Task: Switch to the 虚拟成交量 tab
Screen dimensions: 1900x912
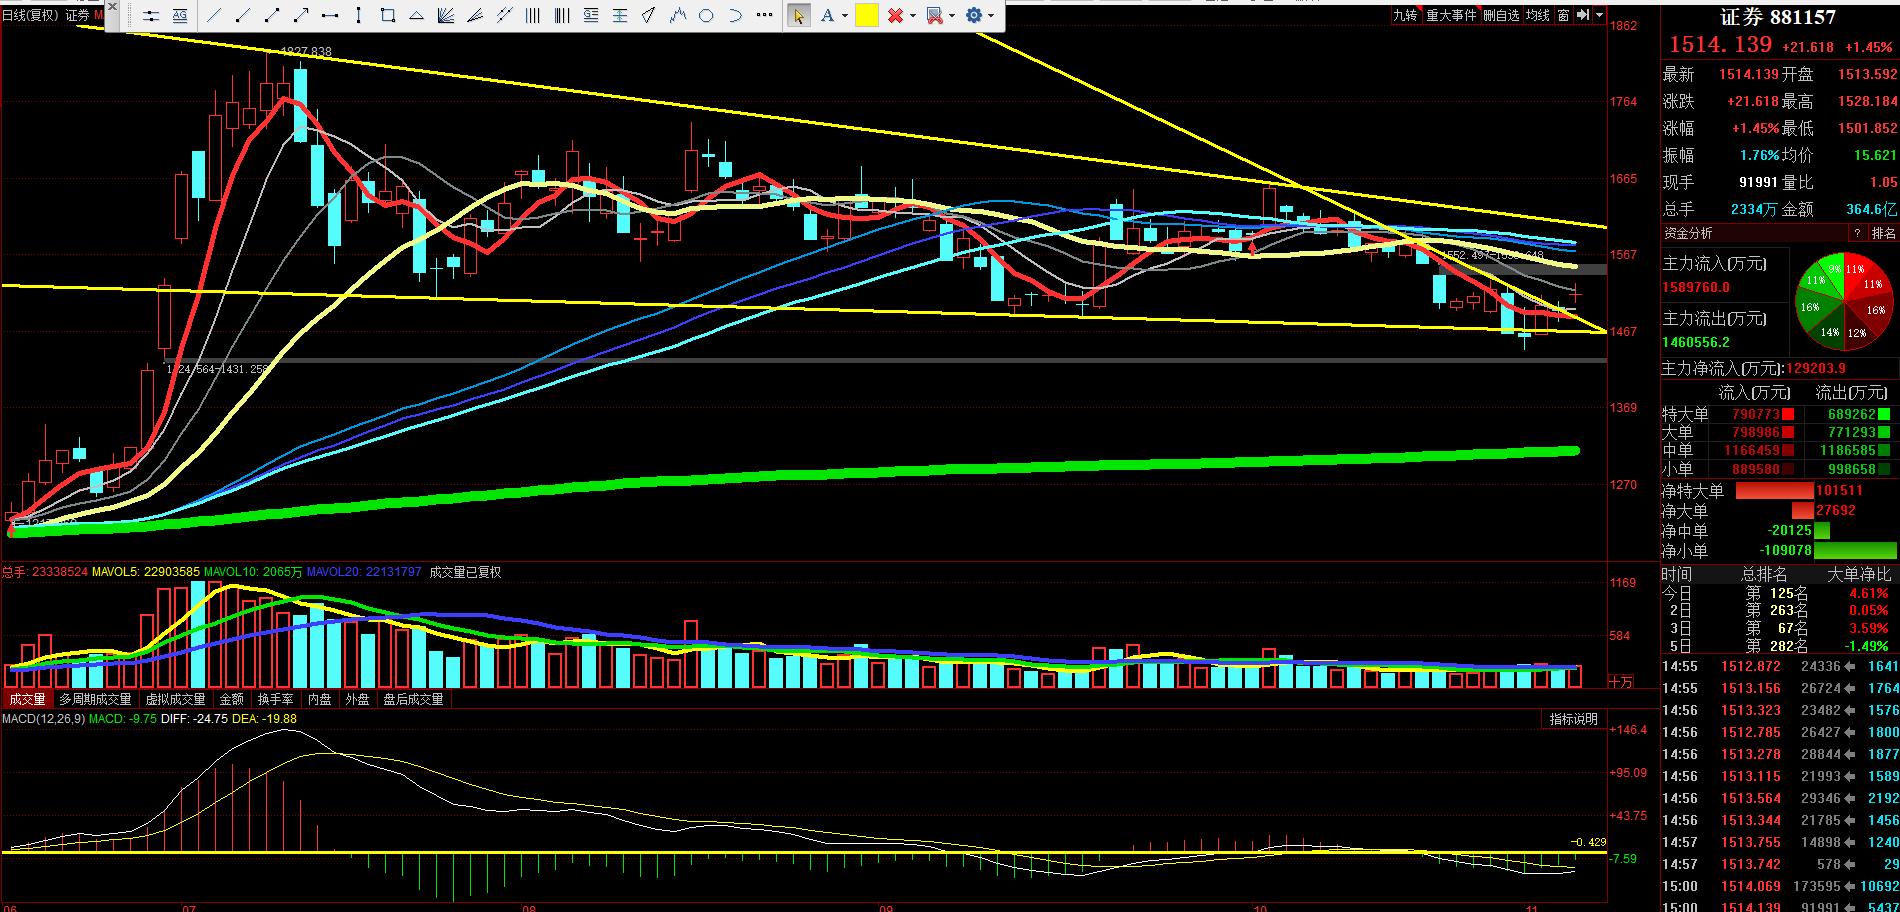Action: (x=175, y=699)
